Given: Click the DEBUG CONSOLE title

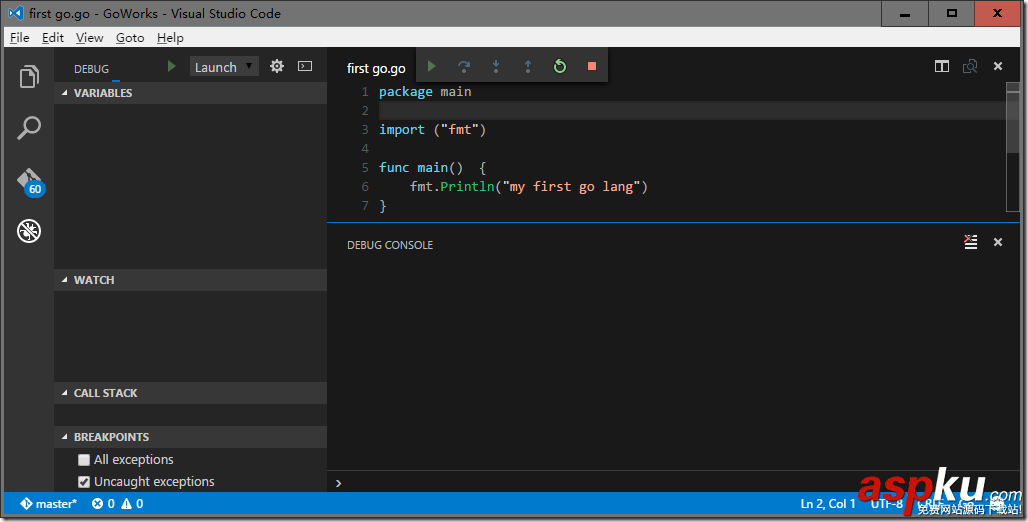Looking at the screenshot, I should (390, 245).
